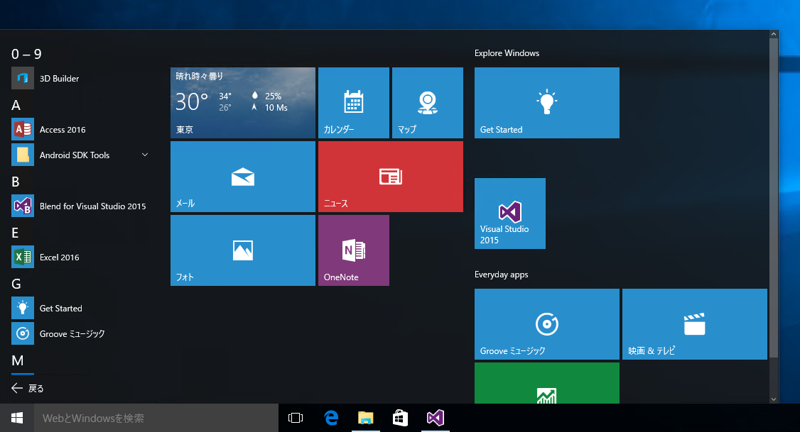The width and height of the screenshot is (800, 432).
Task: Launch Microsoft Edge from the taskbar
Action: (331, 418)
